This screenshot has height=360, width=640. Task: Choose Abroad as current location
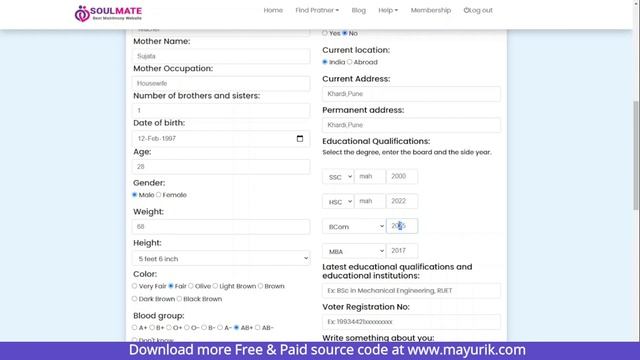coord(349,62)
